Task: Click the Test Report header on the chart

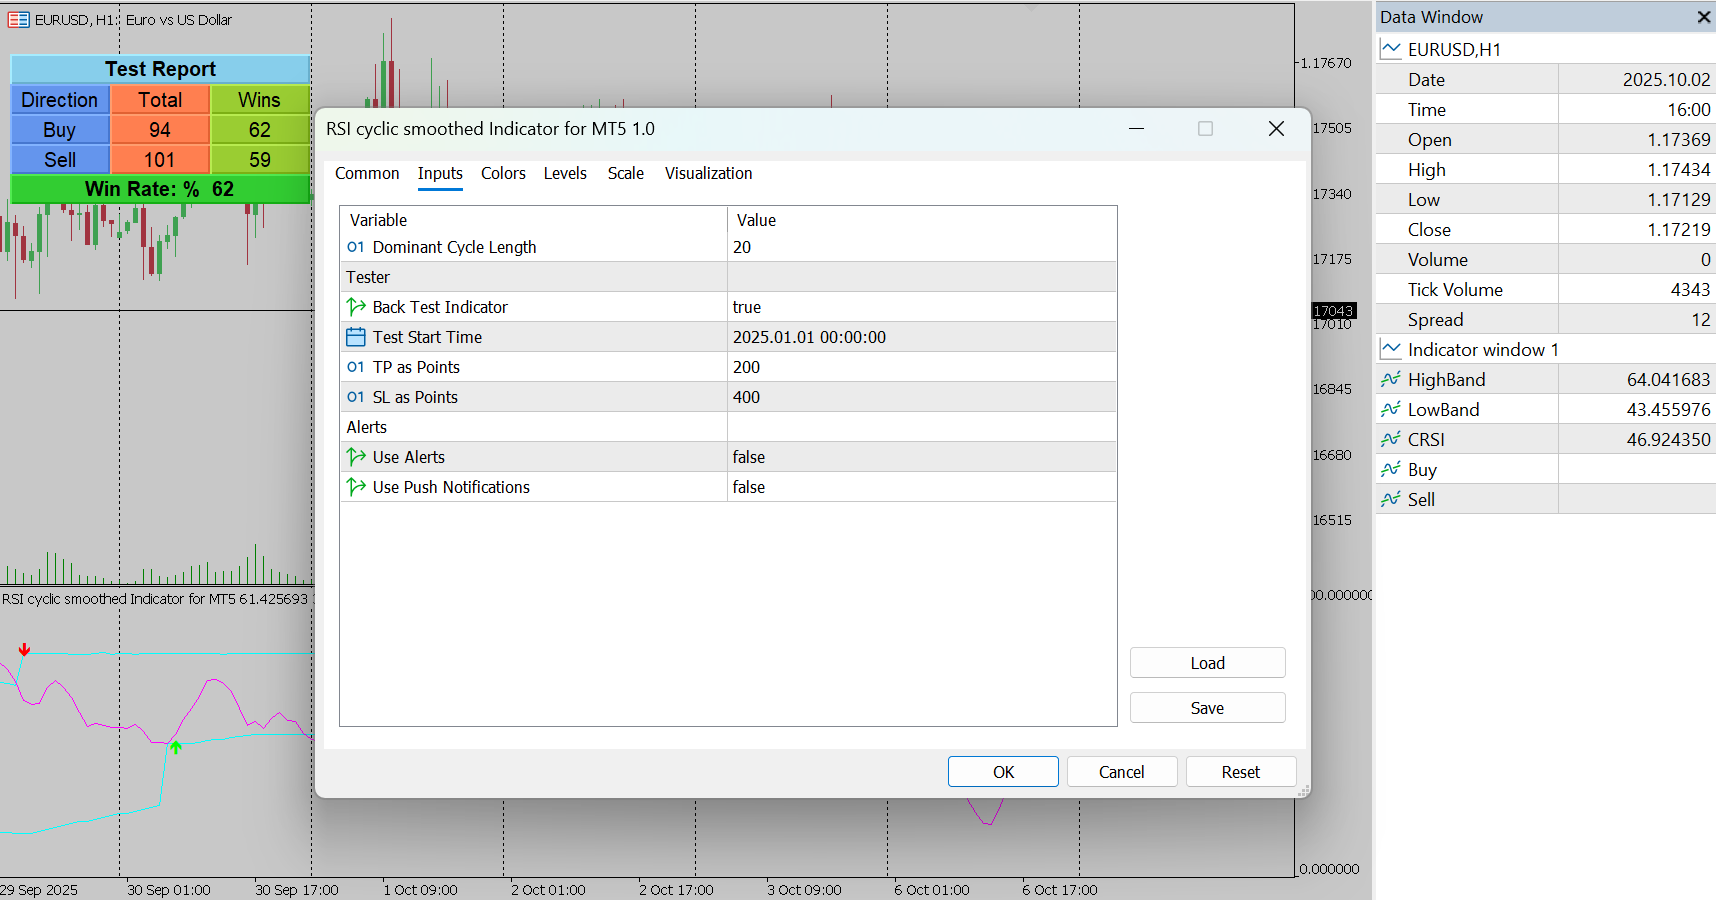Action: click(x=160, y=69)
